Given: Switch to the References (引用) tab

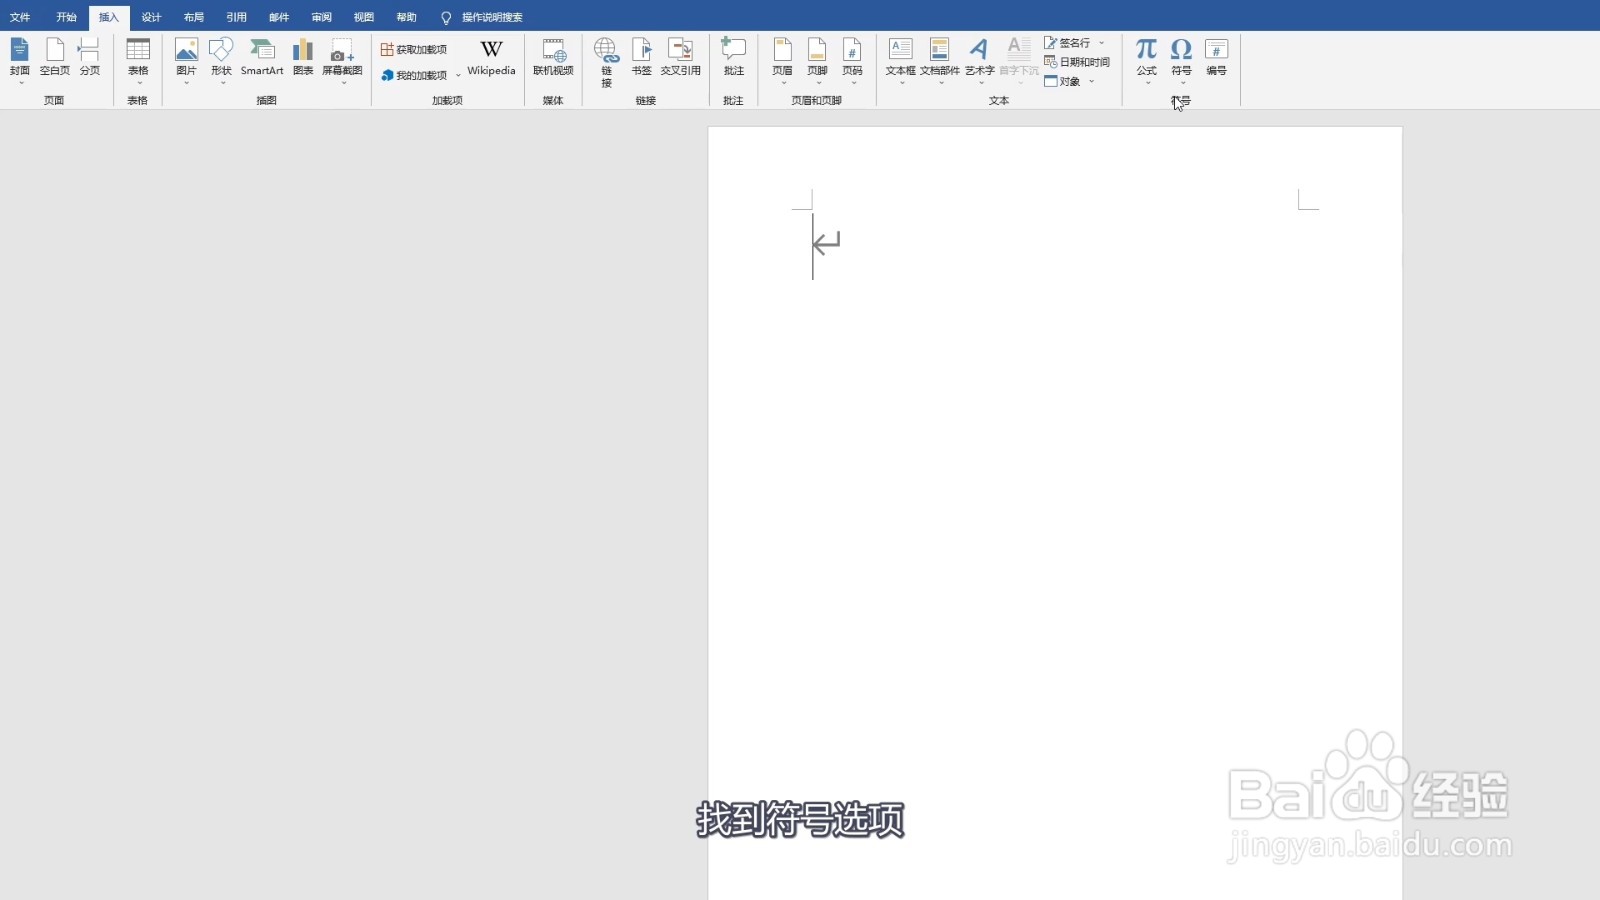Looking at the screenshot, I should tap(236, 17).
